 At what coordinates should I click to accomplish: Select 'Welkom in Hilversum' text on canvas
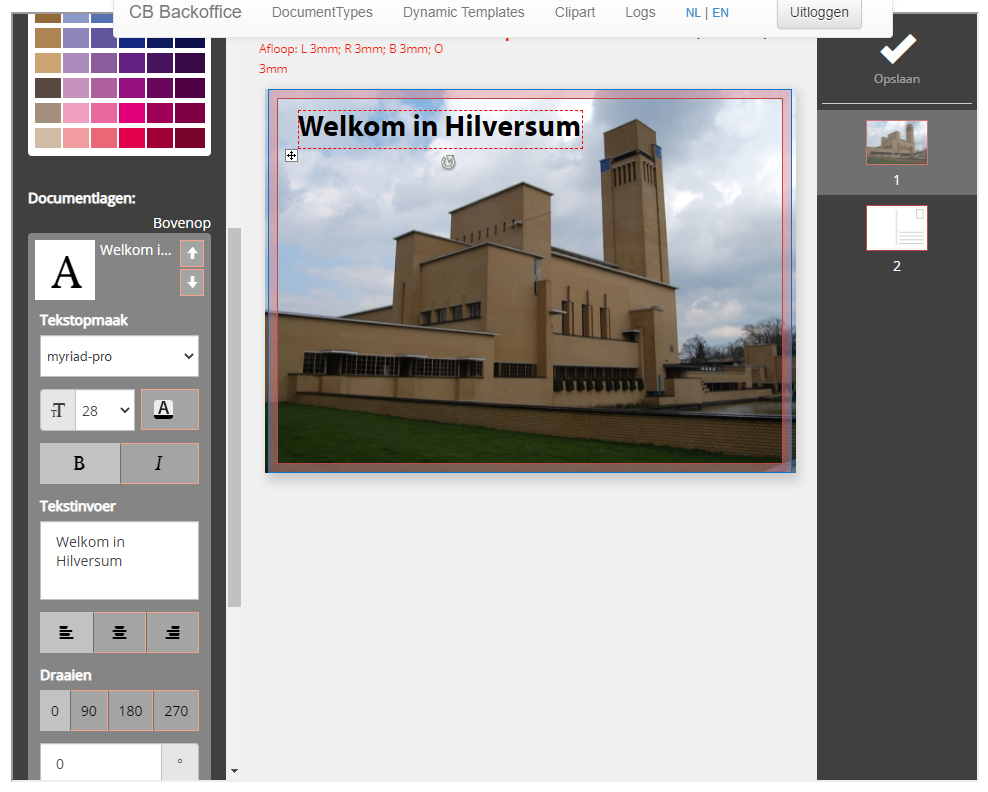pos(440,127)
